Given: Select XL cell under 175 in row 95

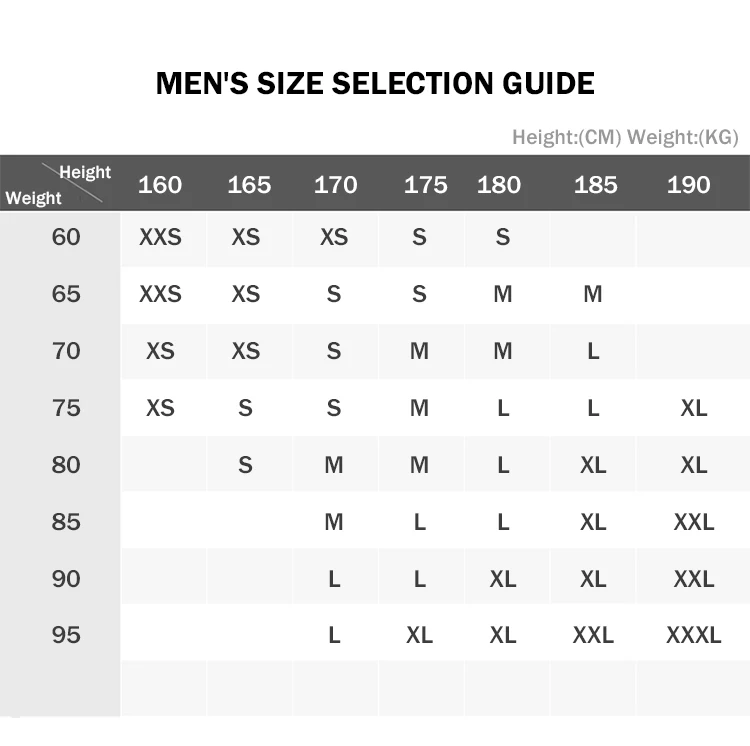Looking at the screenshot, I should pyautogui.click(x=419, y=635).
